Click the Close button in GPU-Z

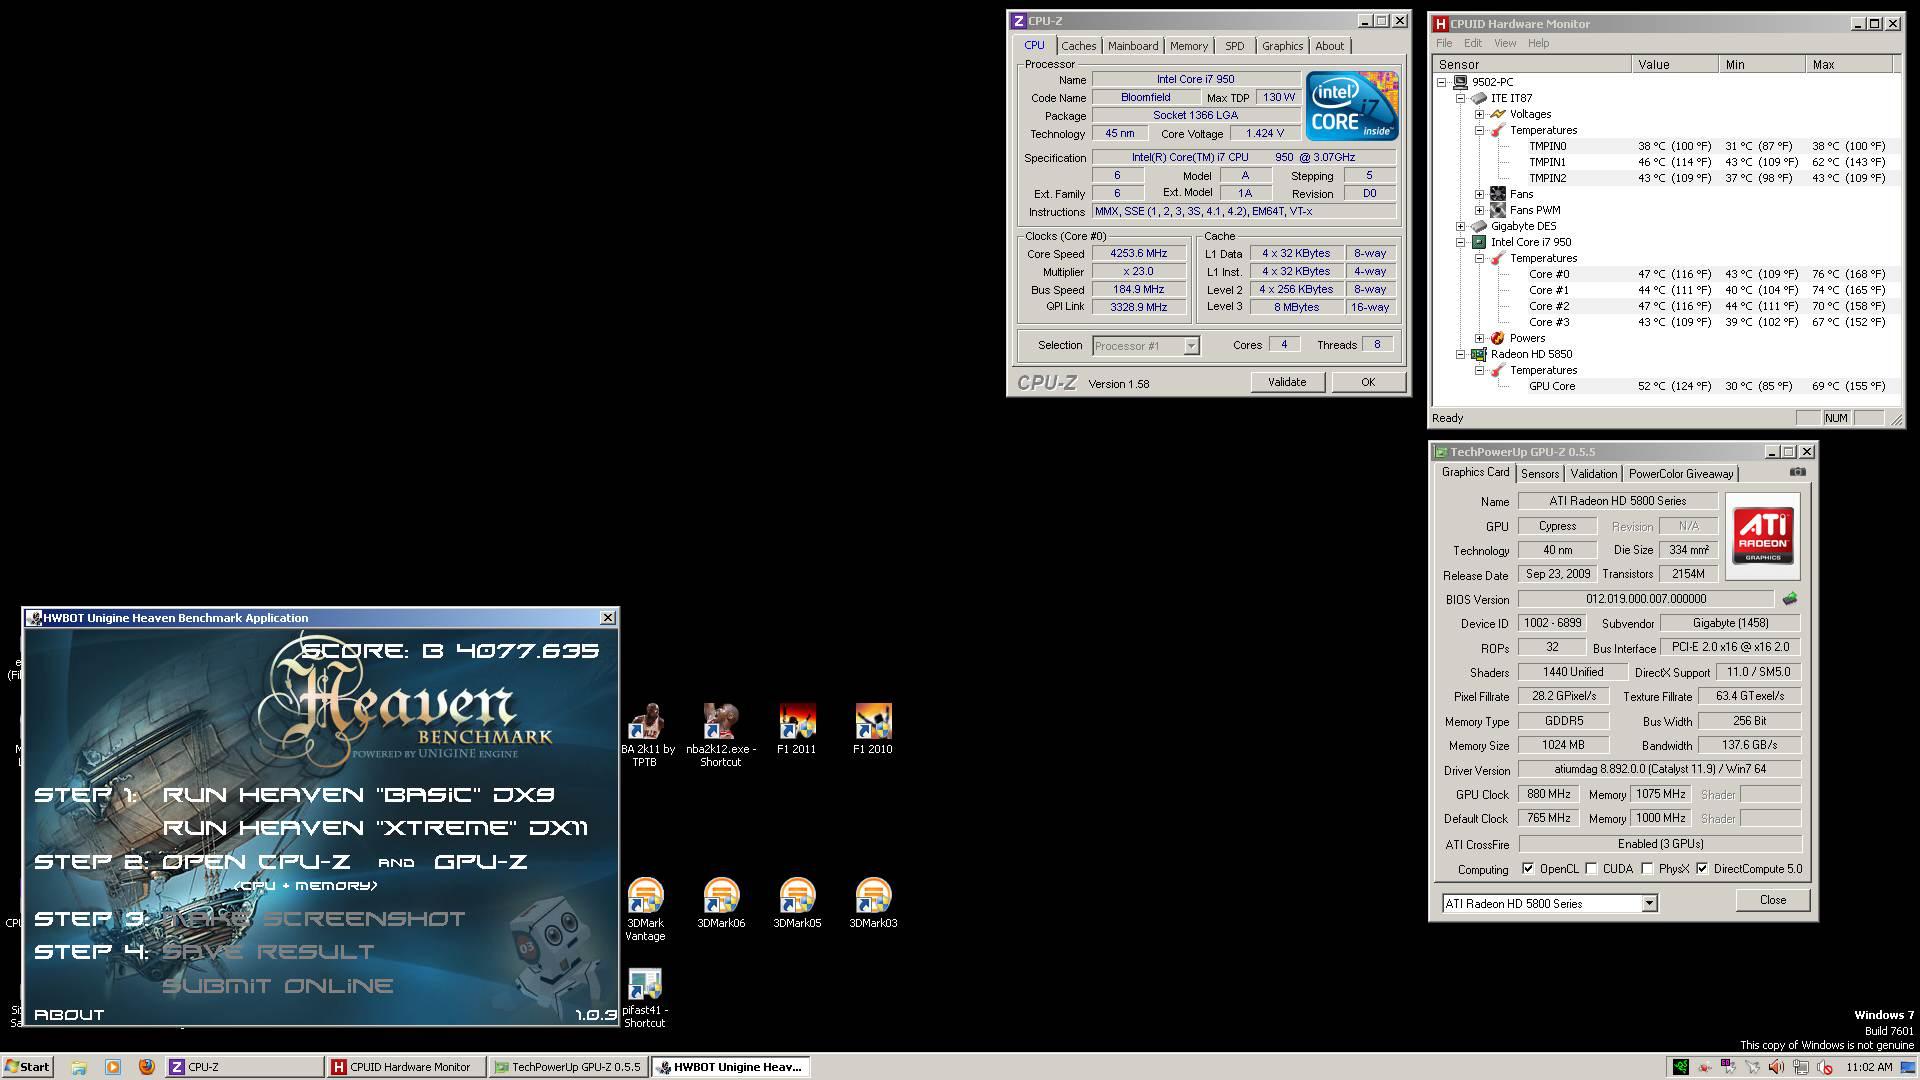coord(1773,900)
